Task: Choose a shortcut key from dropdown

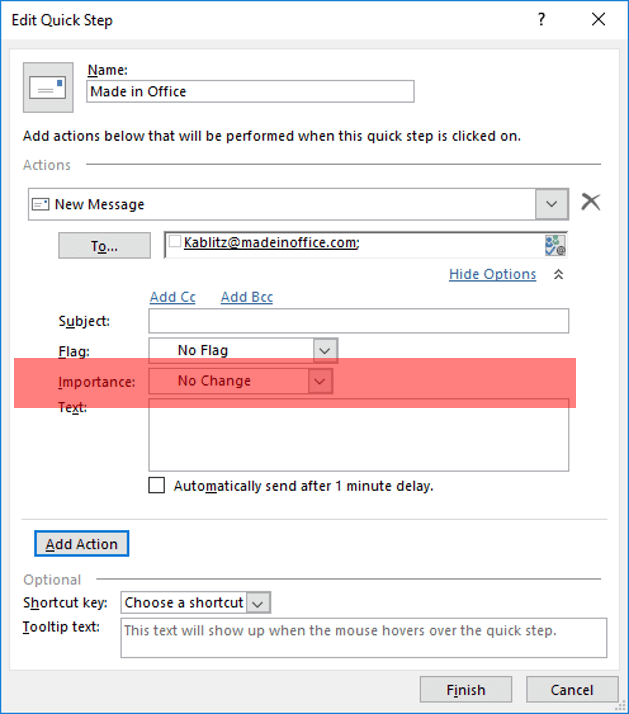Action: [258, 603]
